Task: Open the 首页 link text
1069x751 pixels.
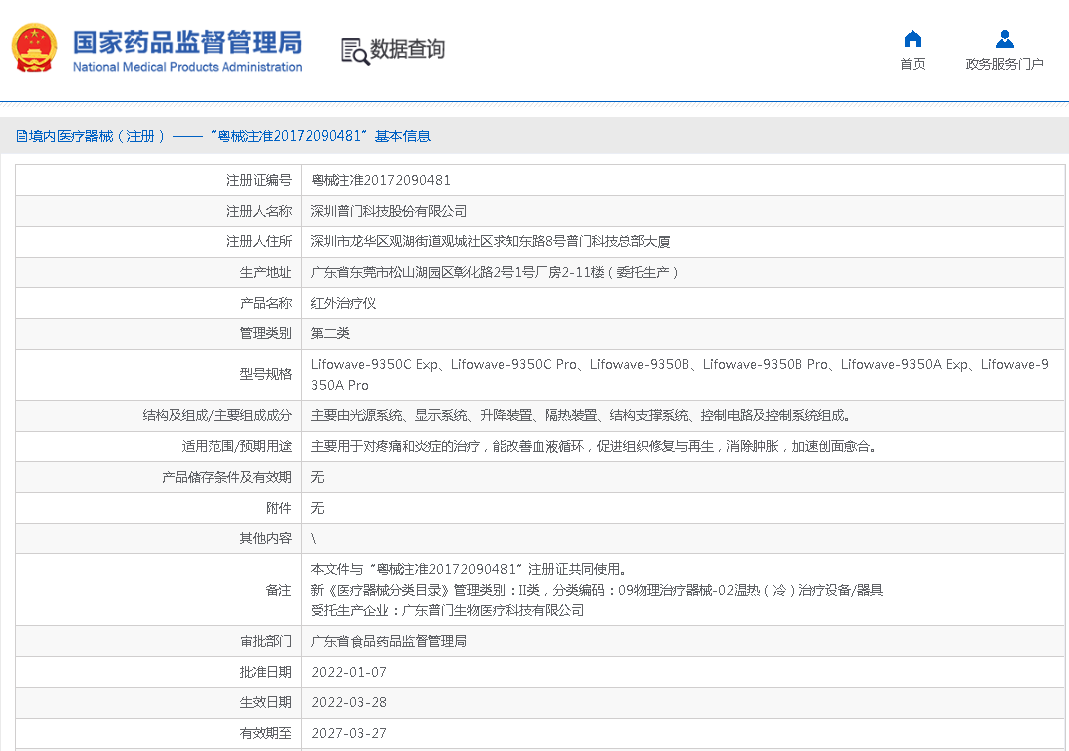Action: (912, 64)
